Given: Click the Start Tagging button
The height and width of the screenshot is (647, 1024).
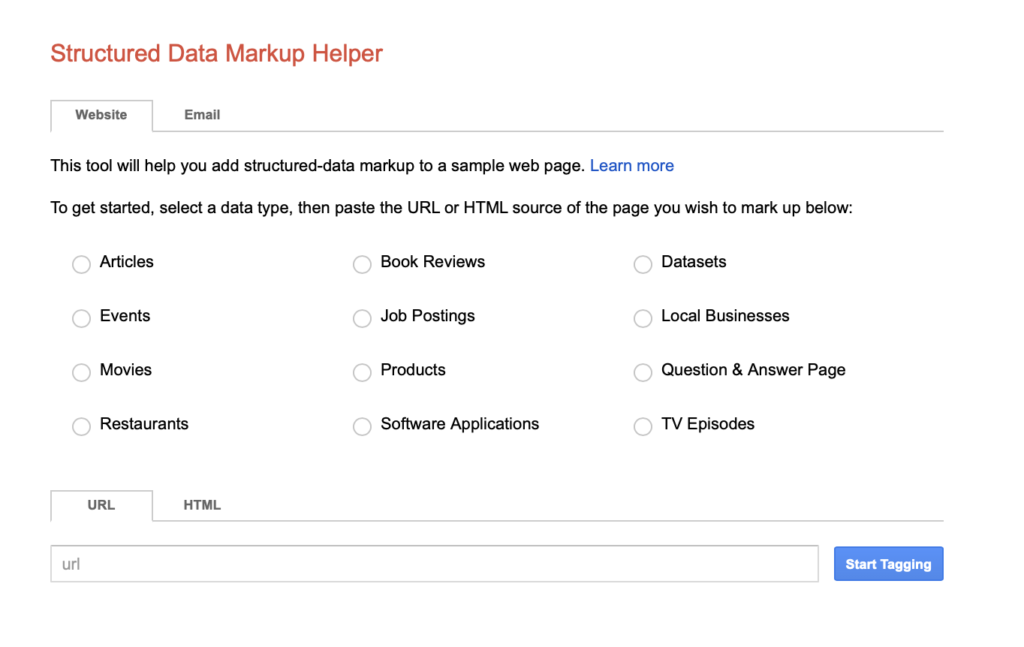Looking at the screenshot, I should [888, 563].
